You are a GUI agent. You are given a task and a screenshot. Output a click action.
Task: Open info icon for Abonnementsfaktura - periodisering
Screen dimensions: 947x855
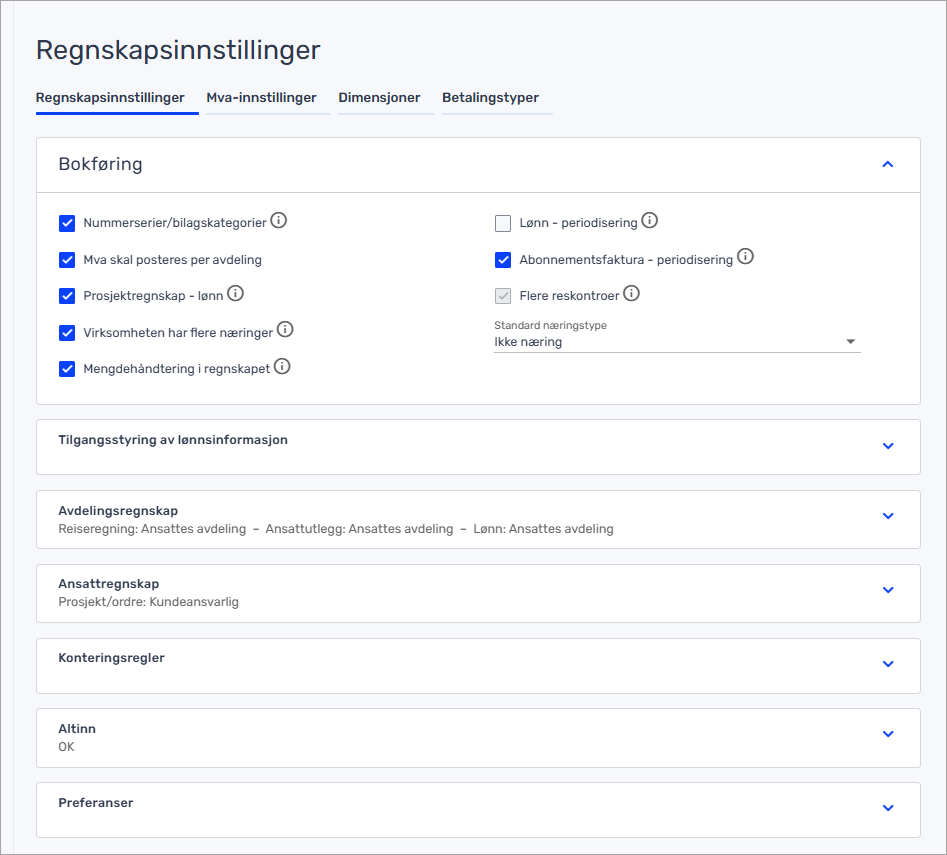tap(745, 257)
